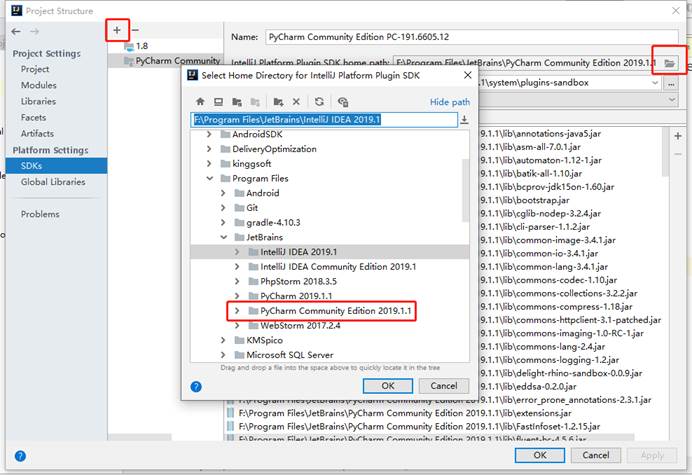Image resolution: width=692 pixels, height=475 pixels.
Task: Go forward with the right arrow
Action: point(34,31)
